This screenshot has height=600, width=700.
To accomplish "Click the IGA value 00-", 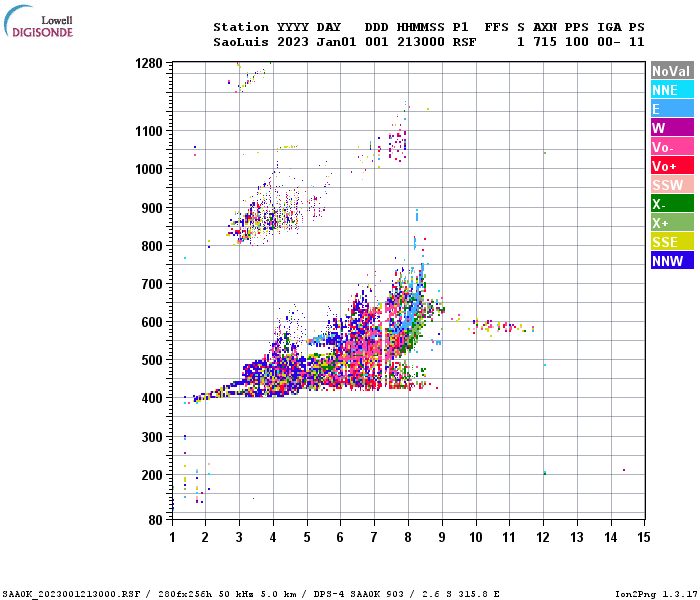I will [609, 42].
